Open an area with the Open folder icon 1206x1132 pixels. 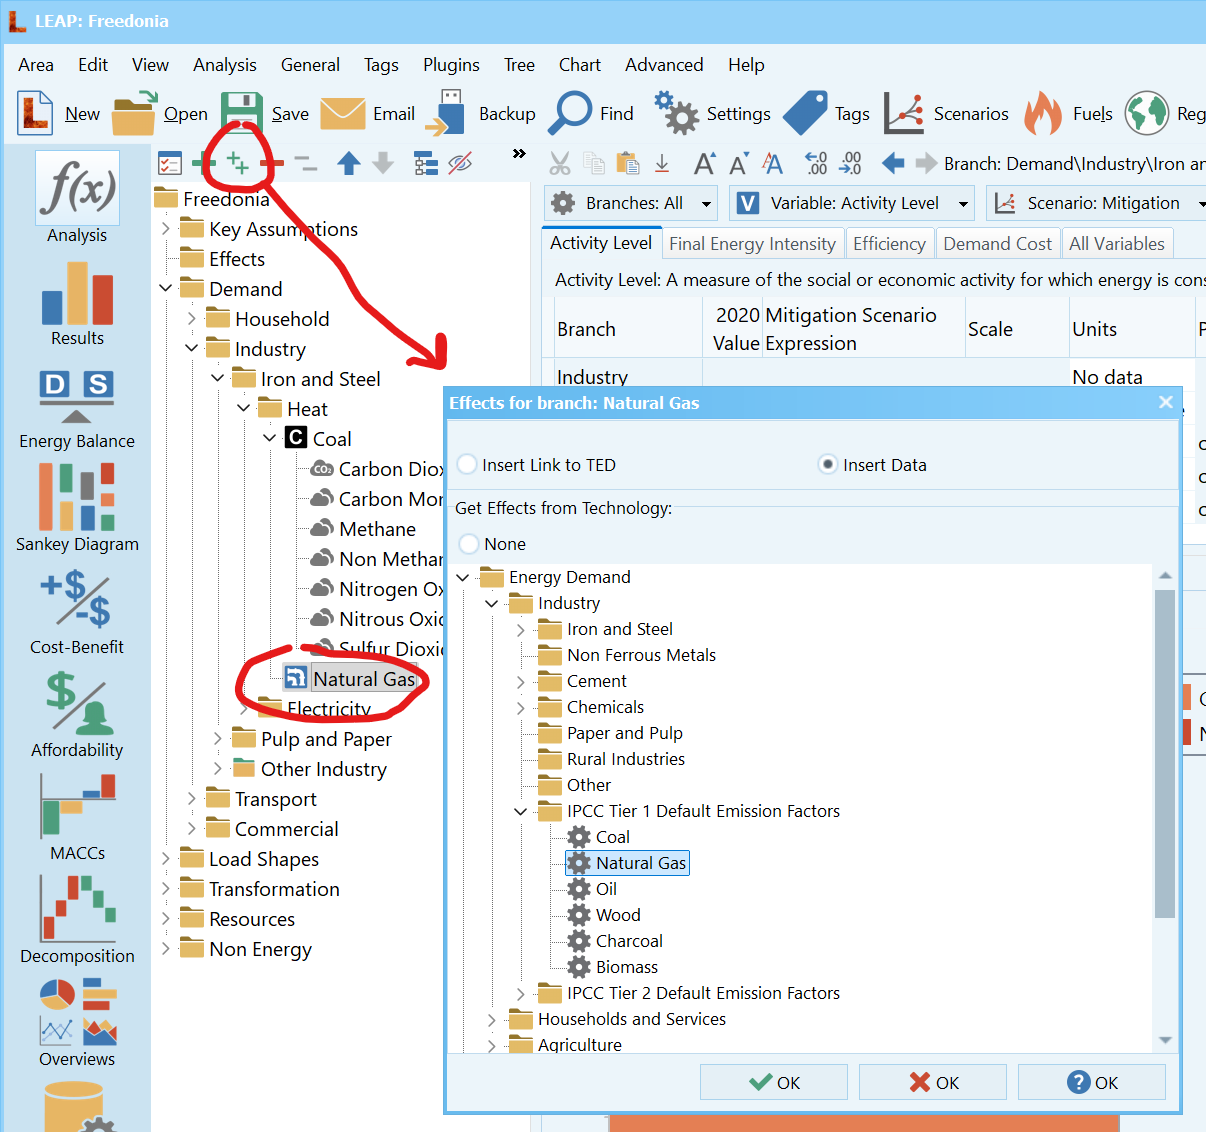click(x=134, y=113)
